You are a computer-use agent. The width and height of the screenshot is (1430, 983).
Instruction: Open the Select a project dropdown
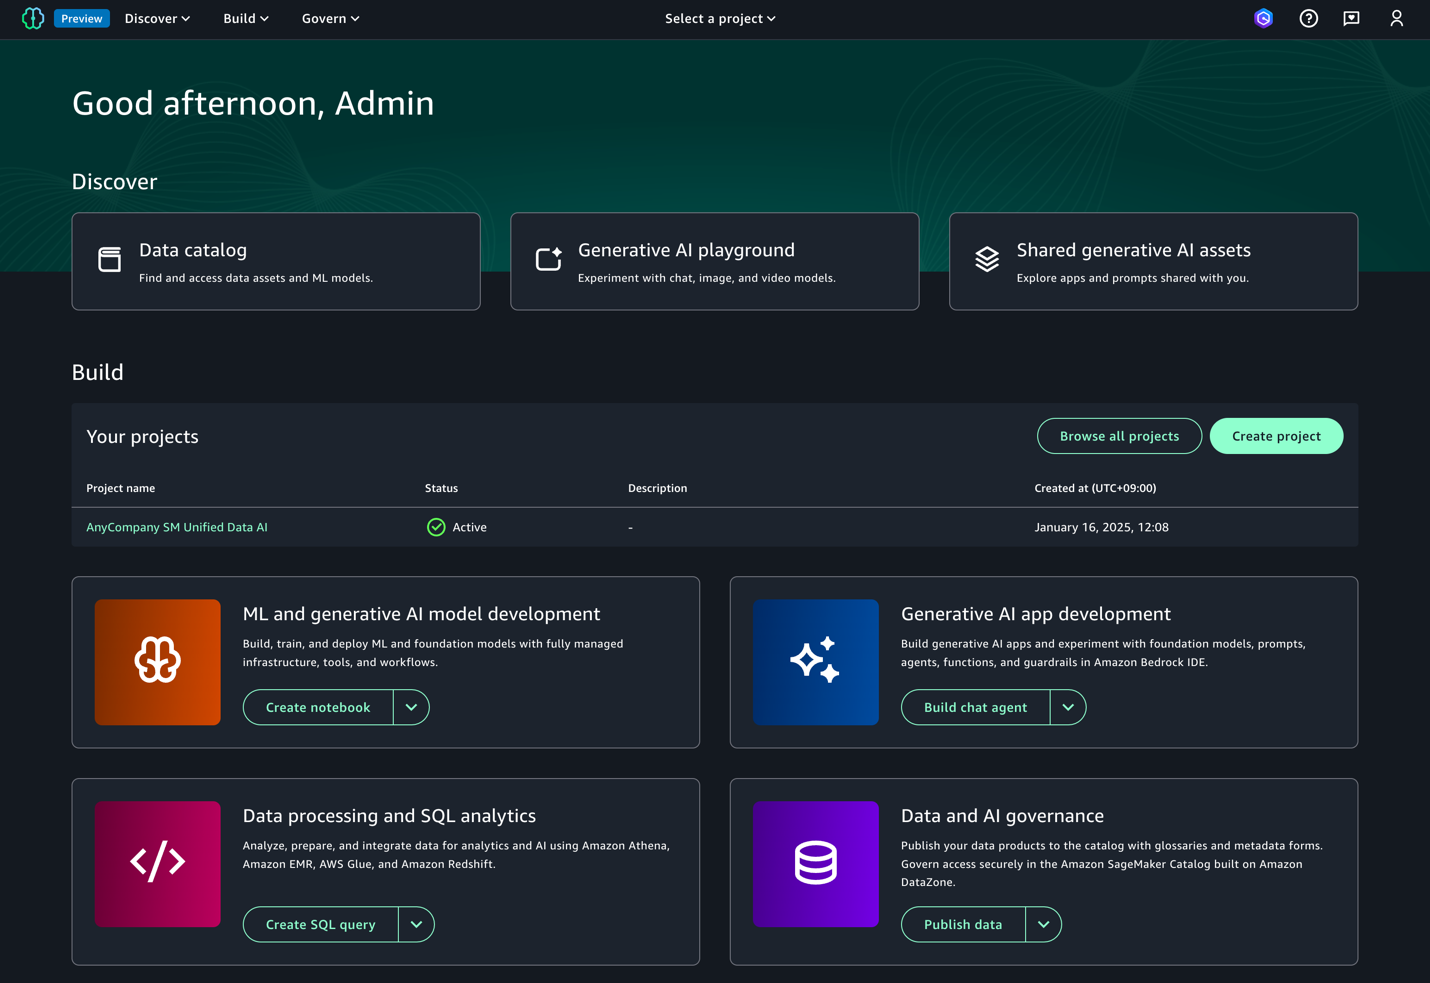(x=720, y=18)
